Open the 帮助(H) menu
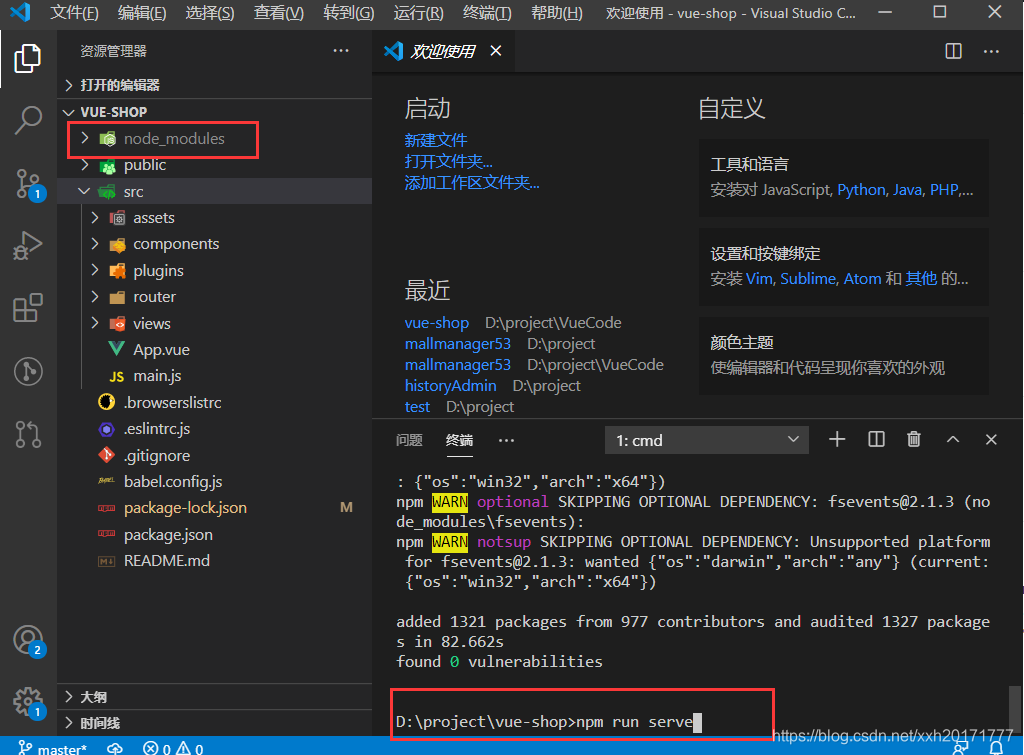Screen dimensions: 1024x755 pyautogui.click(x=556, y=13)
